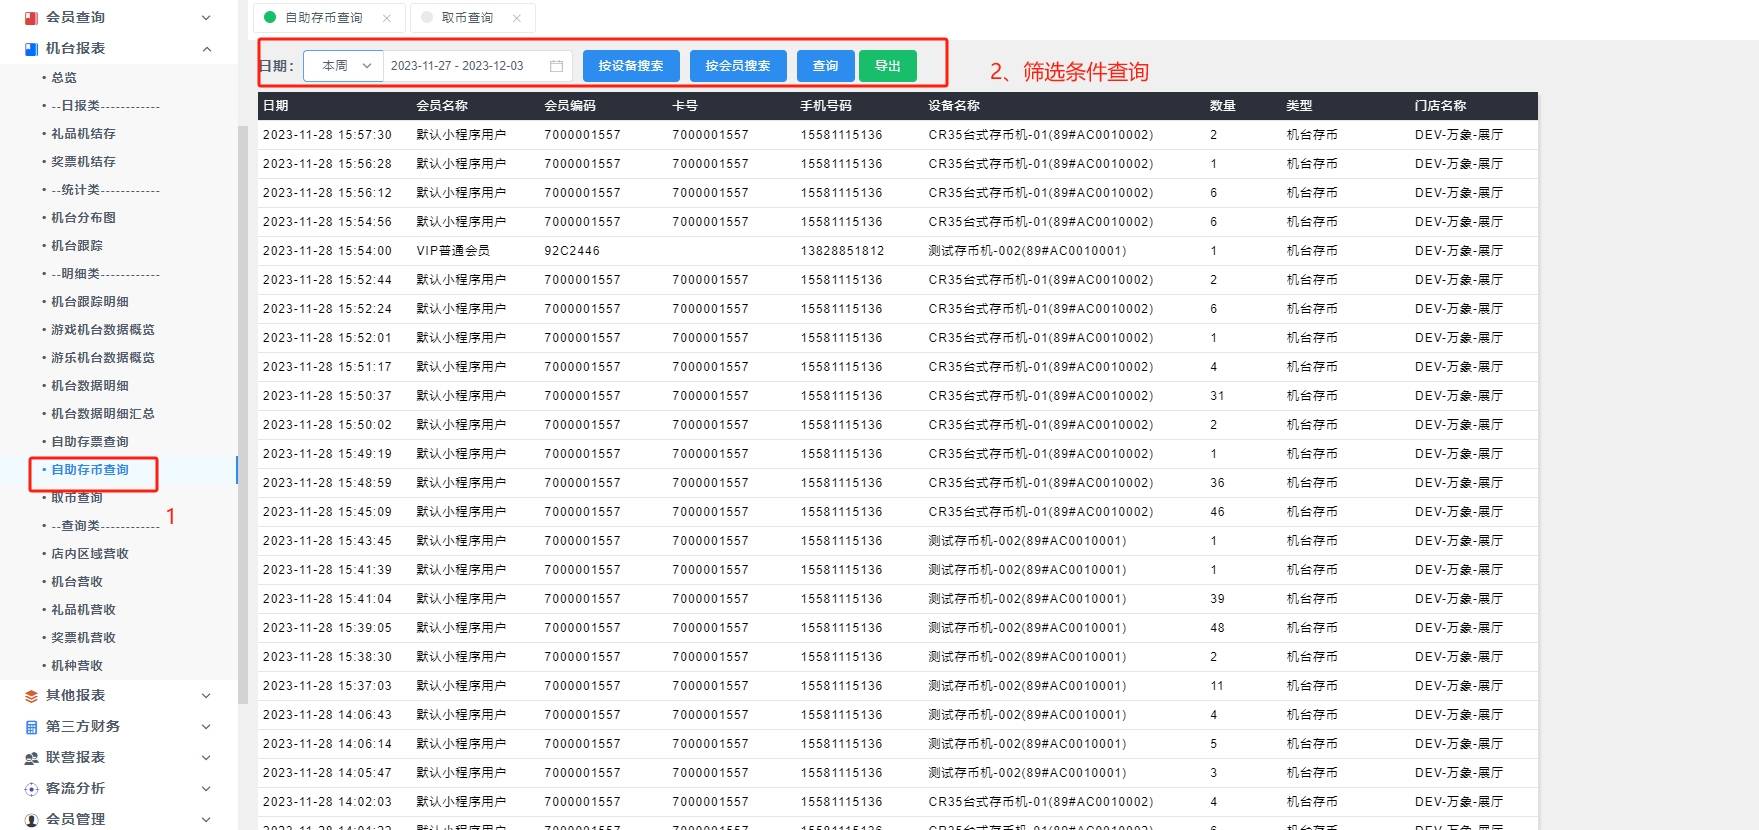The image size is (1759, 830).
Task: Click the 机台报表 sidebar icon
Action: [31, 49]
